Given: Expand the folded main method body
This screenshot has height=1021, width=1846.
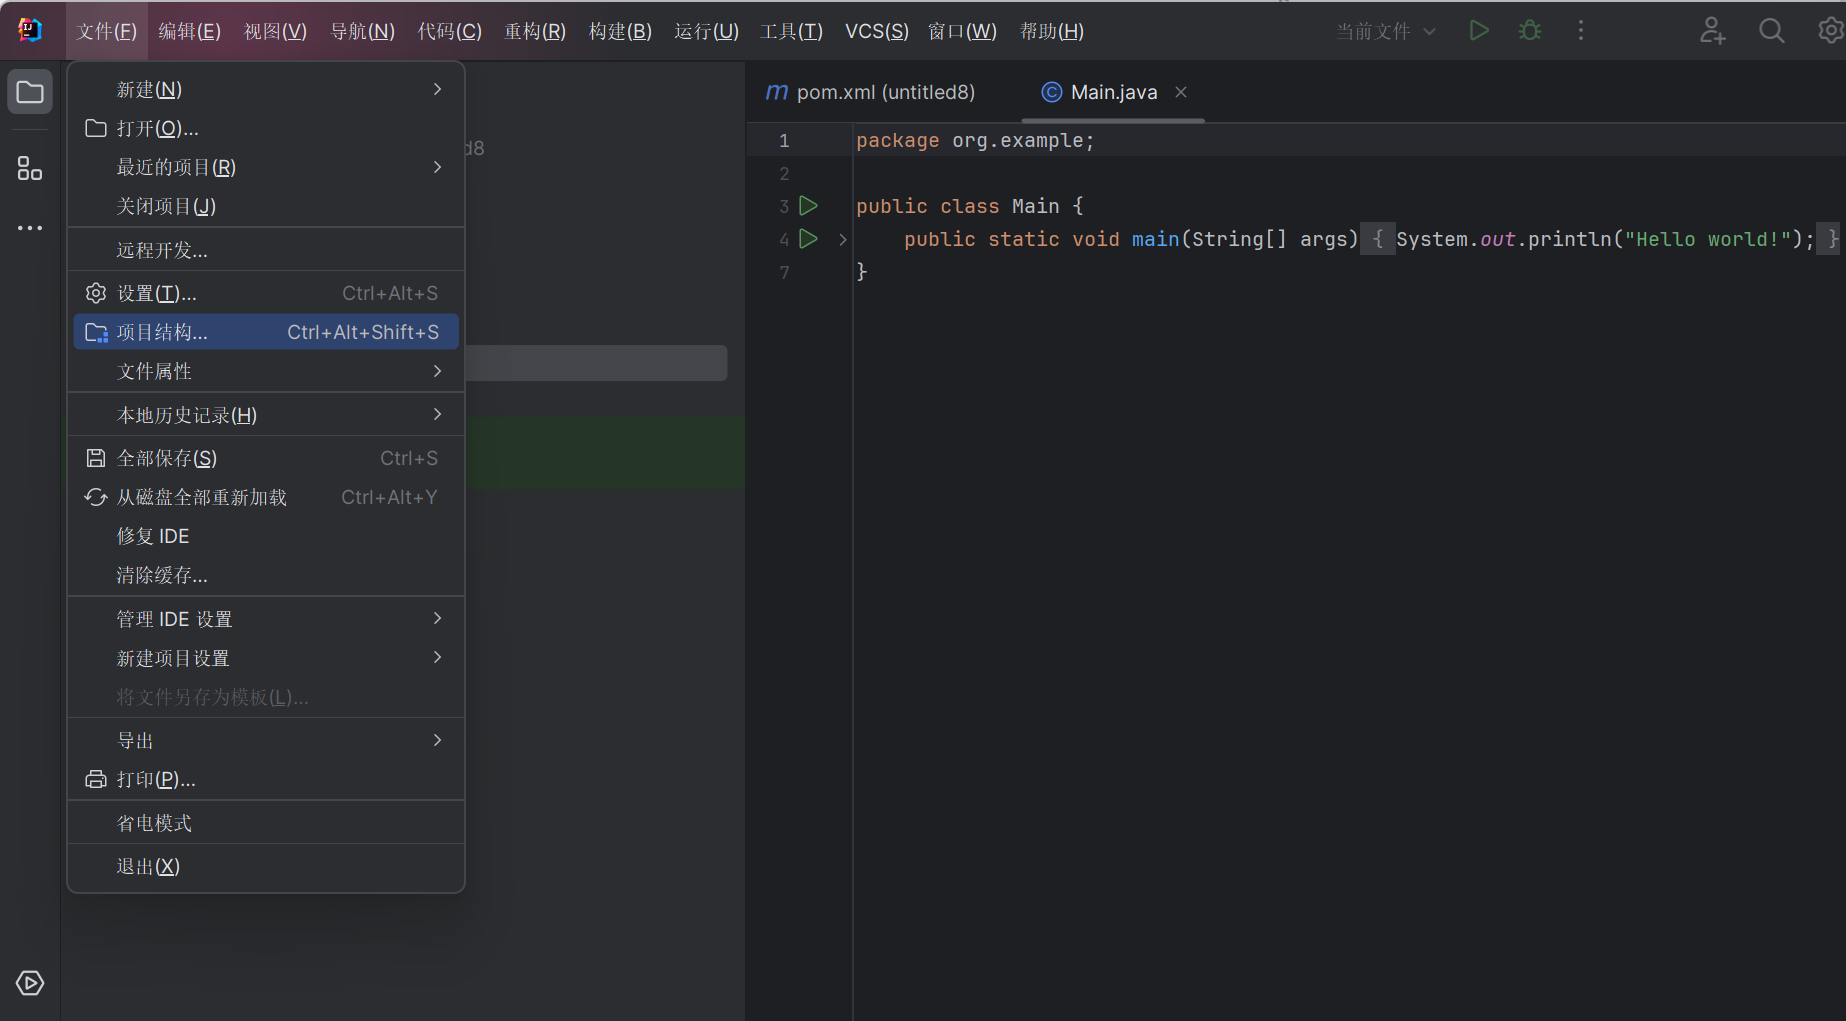Looking at the screenshot, I should click(x=843, y=239).
